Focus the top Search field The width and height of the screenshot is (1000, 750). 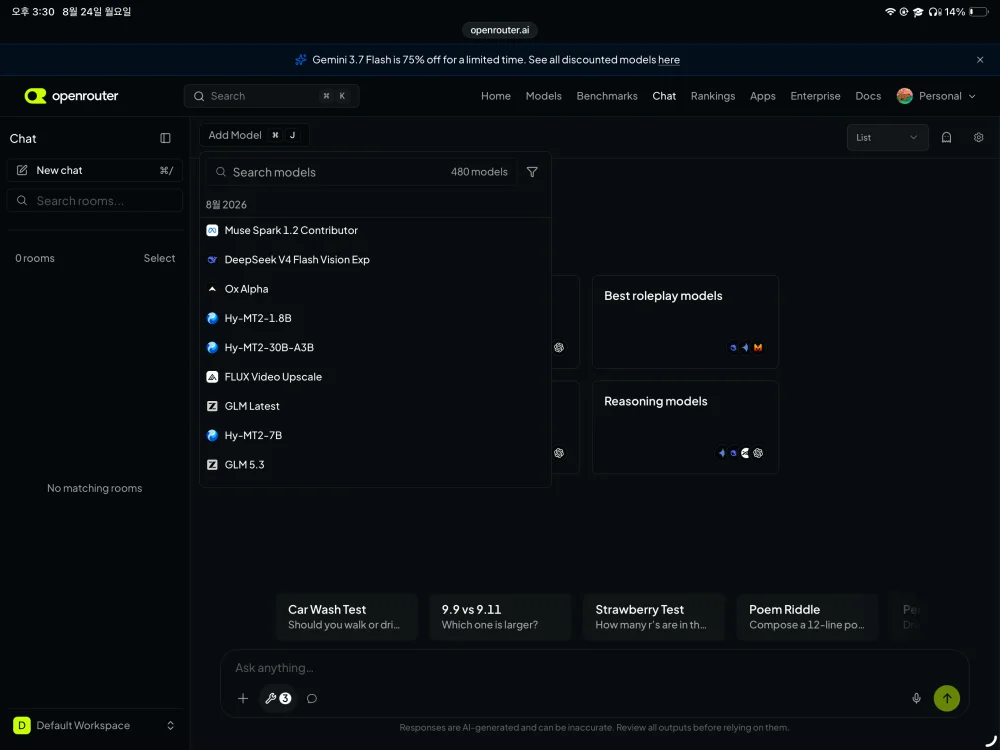[x=272, y=96]
